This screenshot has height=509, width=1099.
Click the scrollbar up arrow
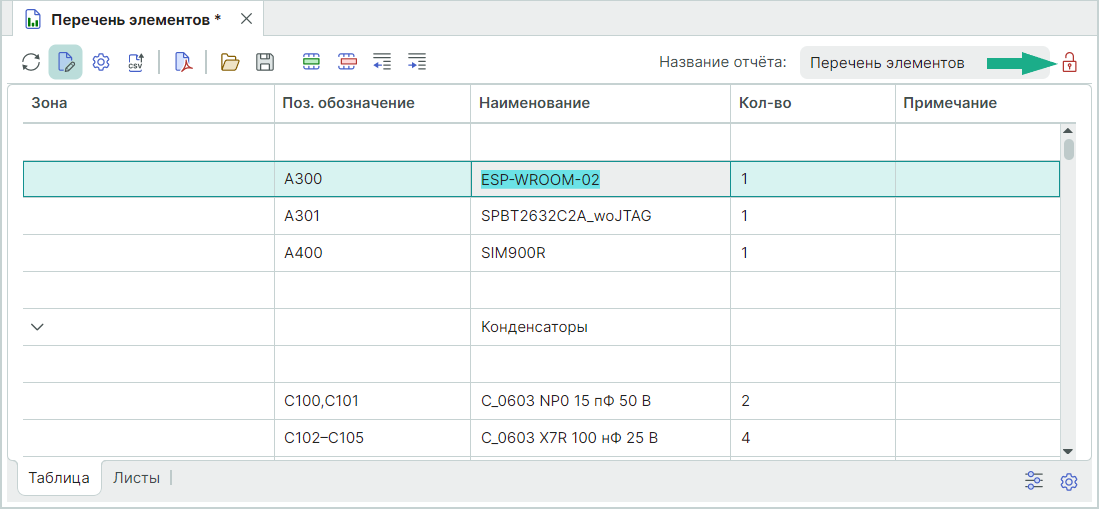(1068, 130)
